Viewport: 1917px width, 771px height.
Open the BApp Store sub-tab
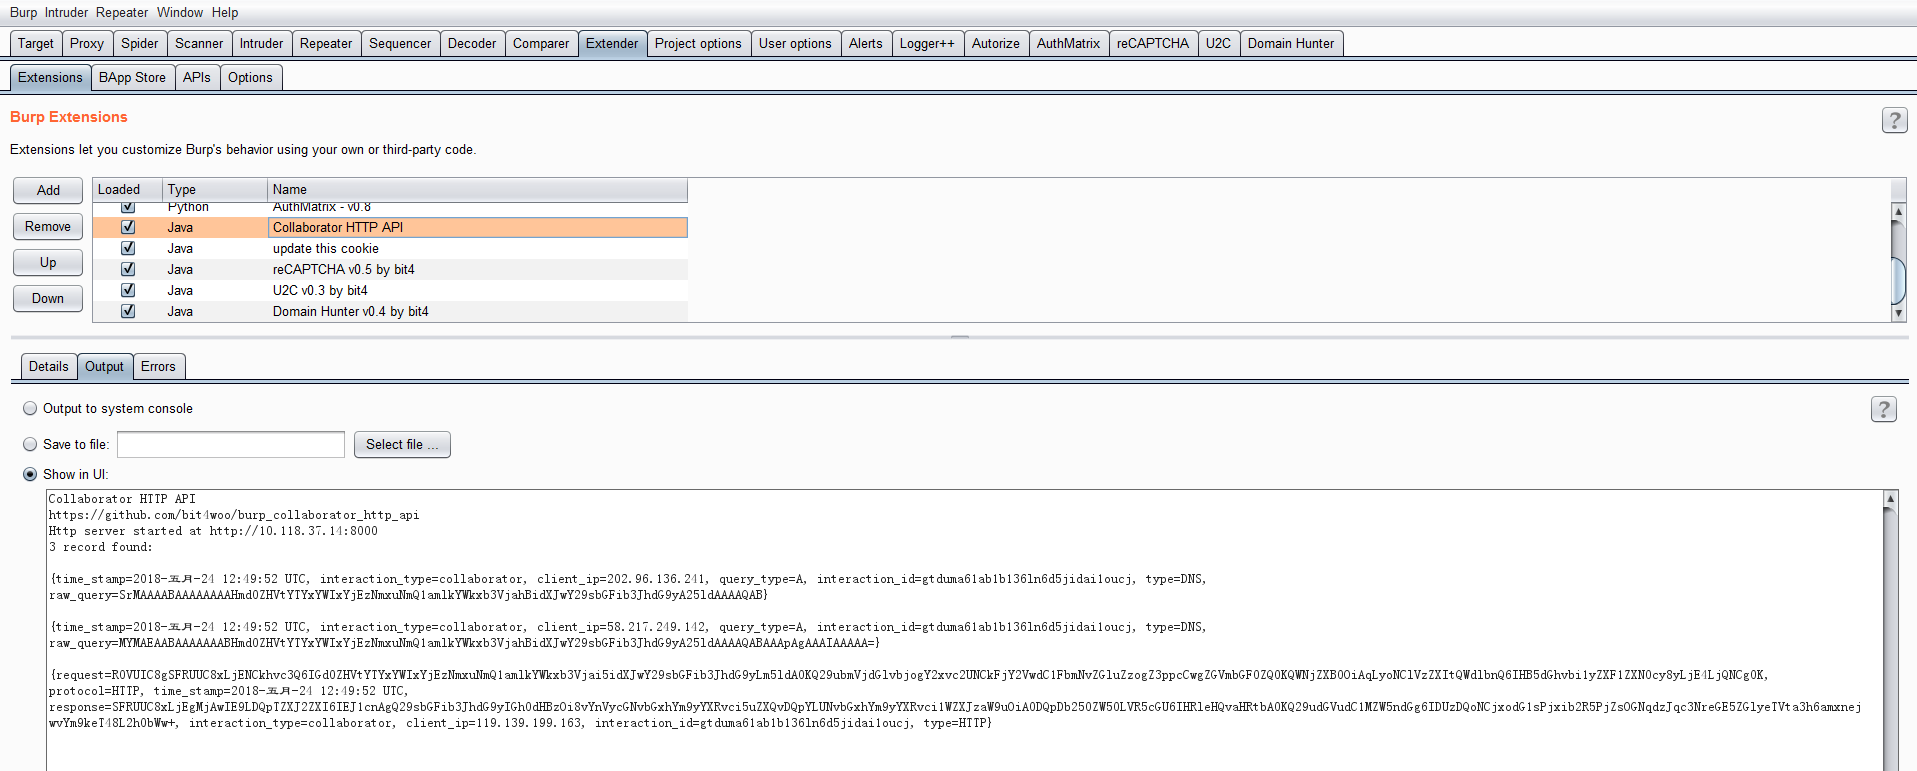click(132, 77)
